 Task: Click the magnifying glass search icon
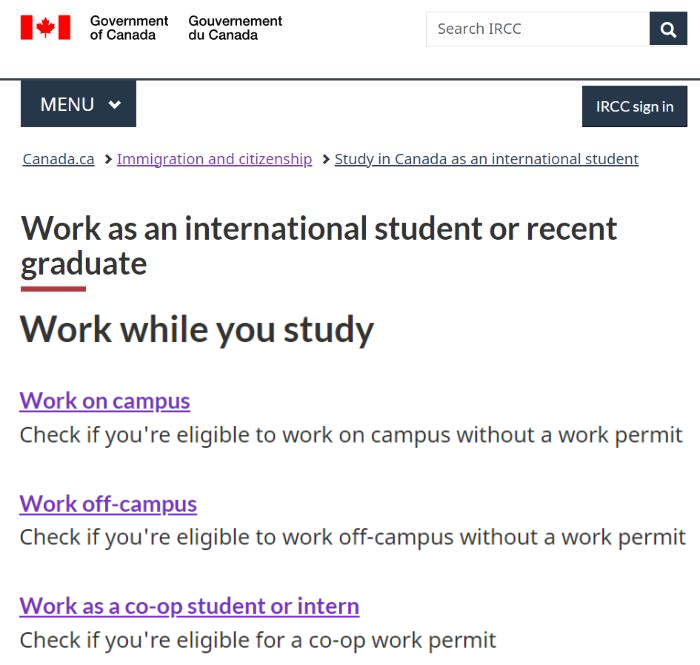point(668,29)
